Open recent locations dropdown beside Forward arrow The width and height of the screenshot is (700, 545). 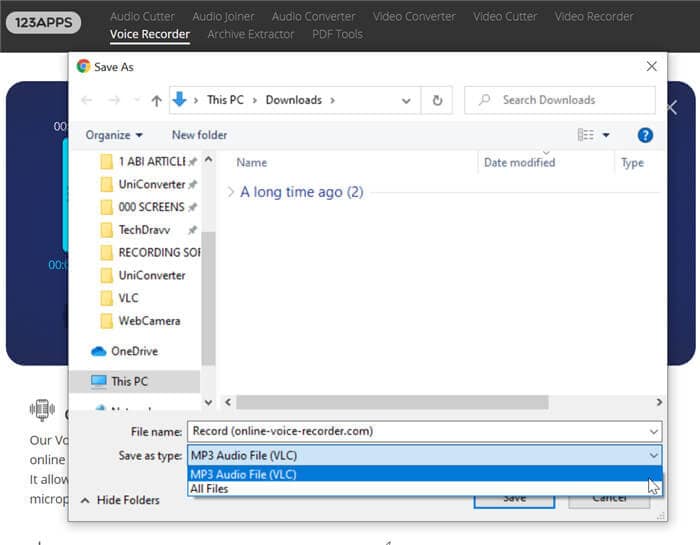pos(137,100)
